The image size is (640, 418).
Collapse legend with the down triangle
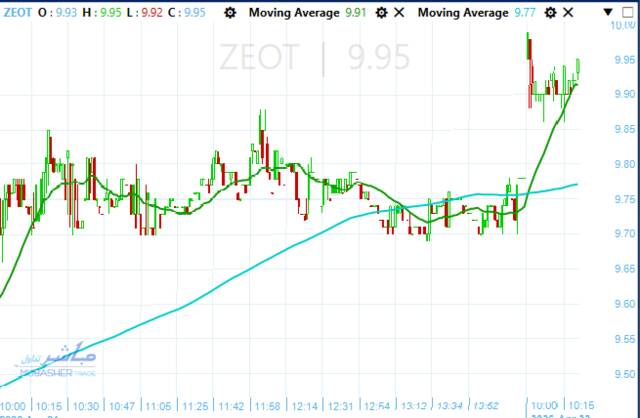pyautogui.click(x=608, y=12)
